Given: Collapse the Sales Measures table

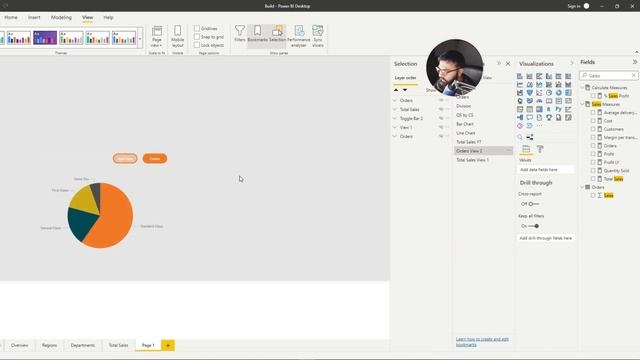Looking at the screenshot, I should 582,104.
